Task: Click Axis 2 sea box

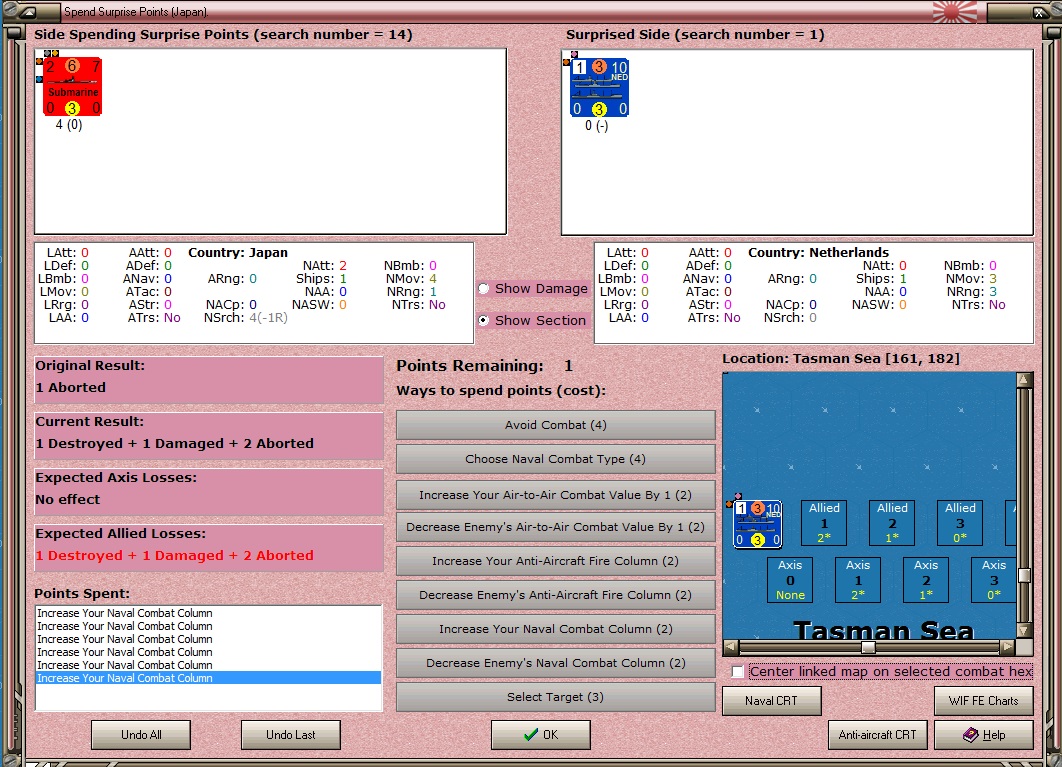Action: tap(926, 580)
